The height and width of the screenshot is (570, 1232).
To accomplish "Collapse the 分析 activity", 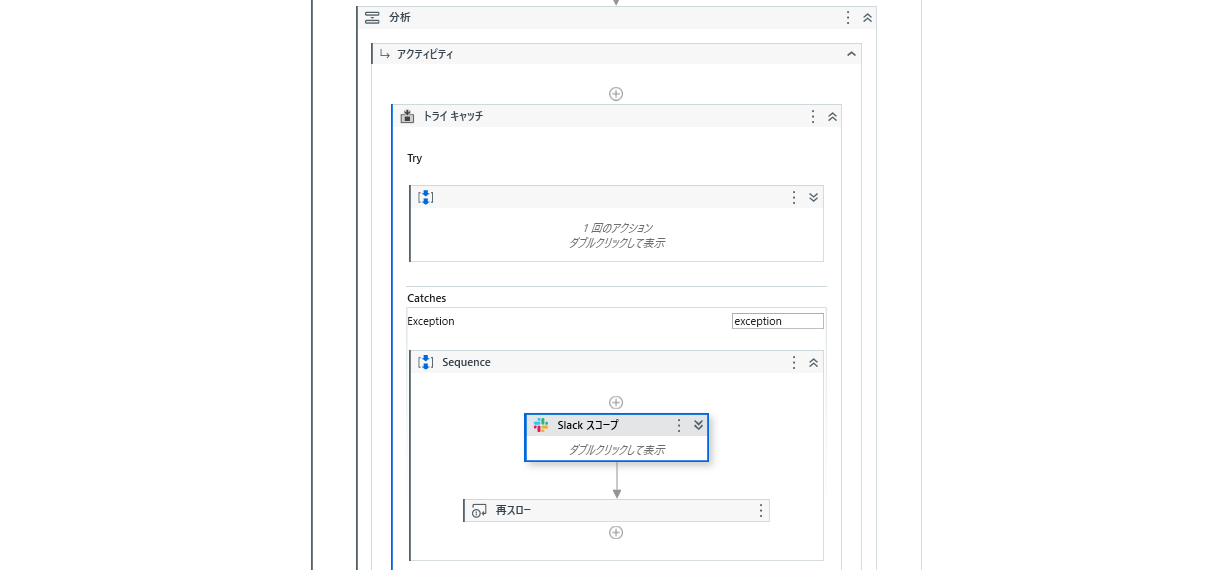I will point(867,17).
